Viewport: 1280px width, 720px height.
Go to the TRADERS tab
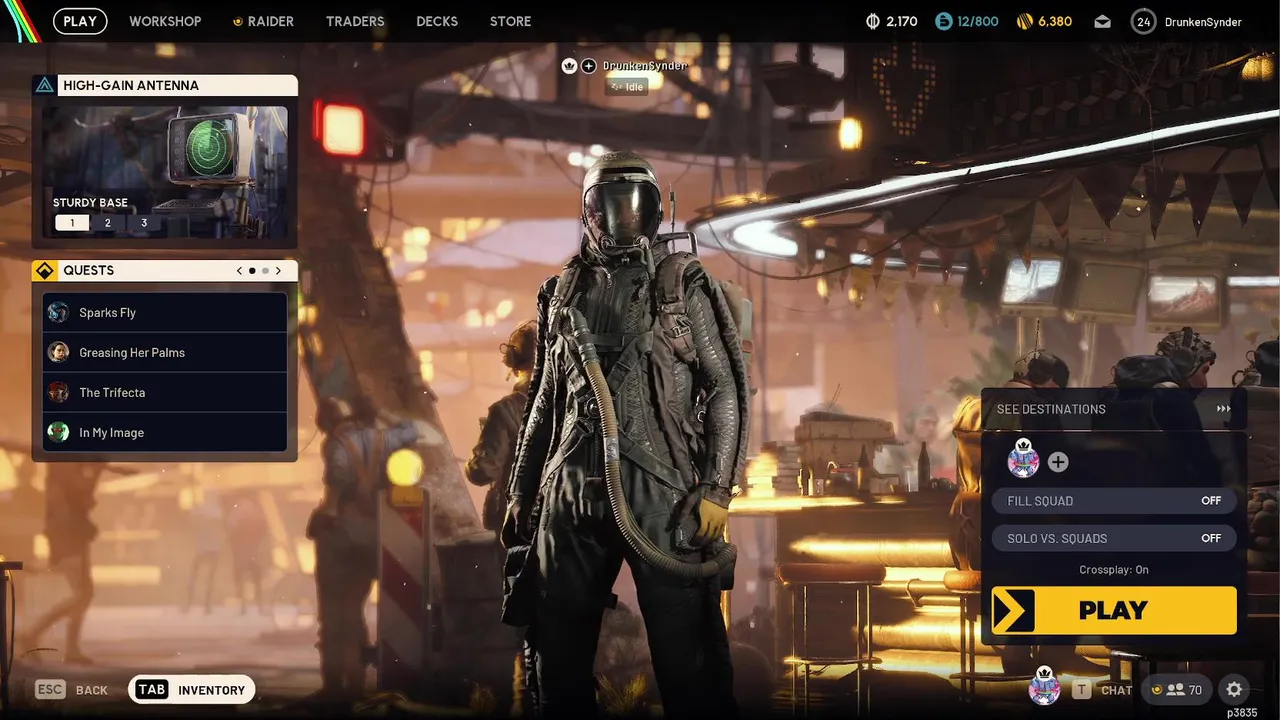pyautogui.click(x=355, y=21)
